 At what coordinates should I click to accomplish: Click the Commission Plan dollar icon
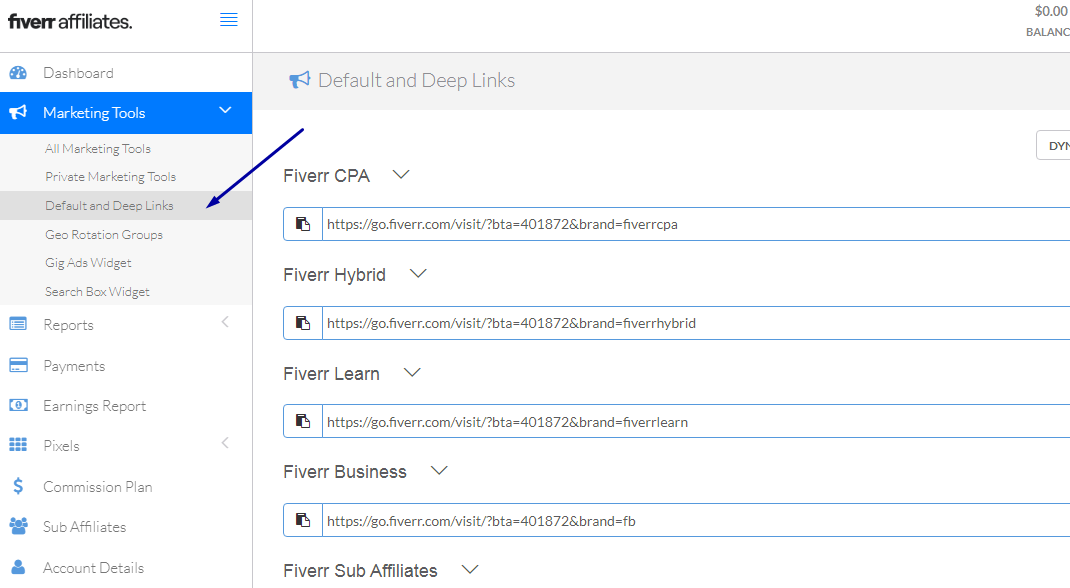click(x=18, y=487)
